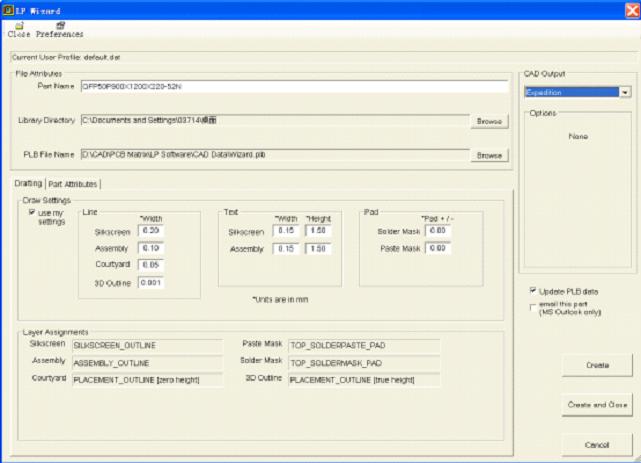Click the LP Wizard title bar icon
Screen dimensions: 641x463
(9, 8)
